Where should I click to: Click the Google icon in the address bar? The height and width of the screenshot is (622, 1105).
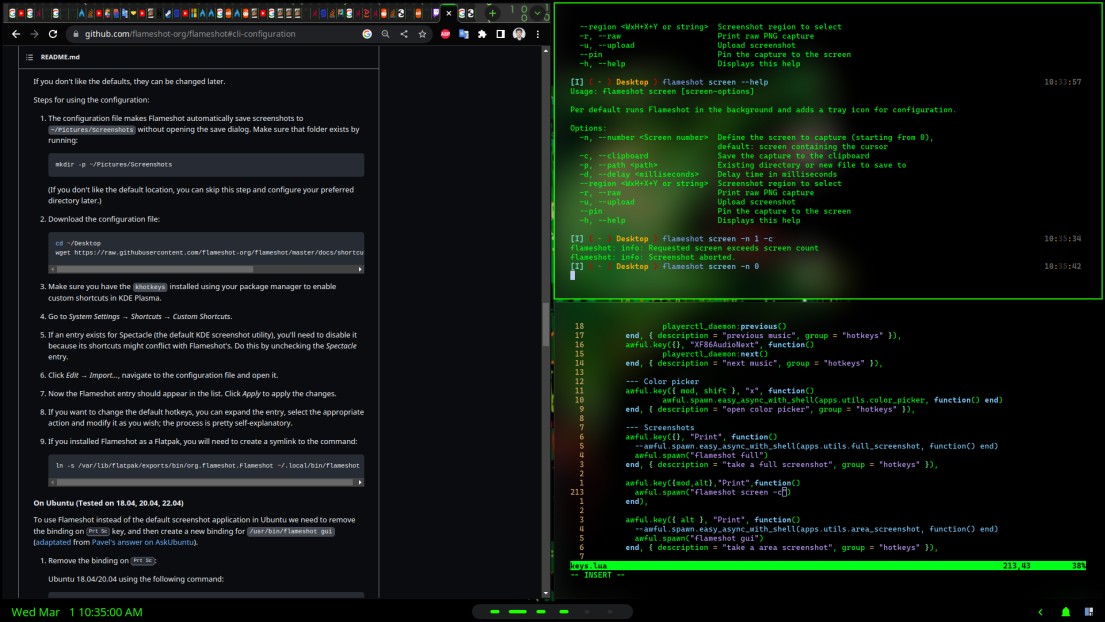[x=367, y=34]
